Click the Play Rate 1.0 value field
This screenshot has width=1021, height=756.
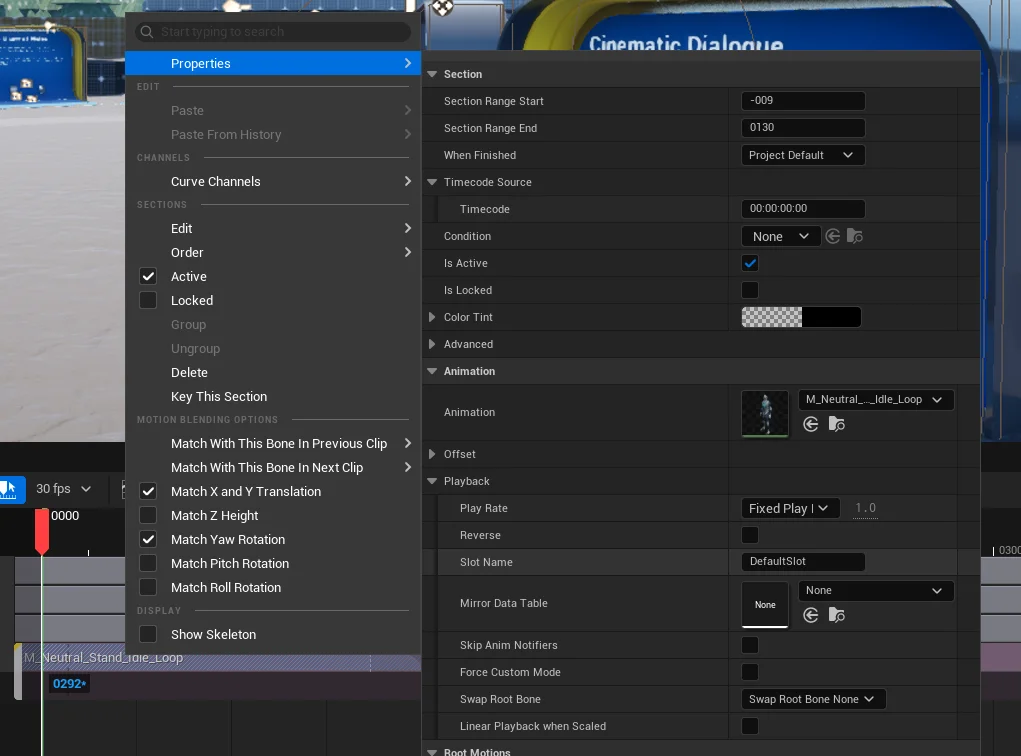tap(865, 508)
